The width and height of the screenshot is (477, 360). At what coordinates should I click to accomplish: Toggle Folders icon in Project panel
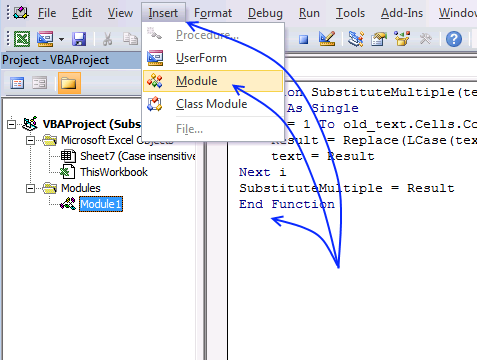click(69, 83)
